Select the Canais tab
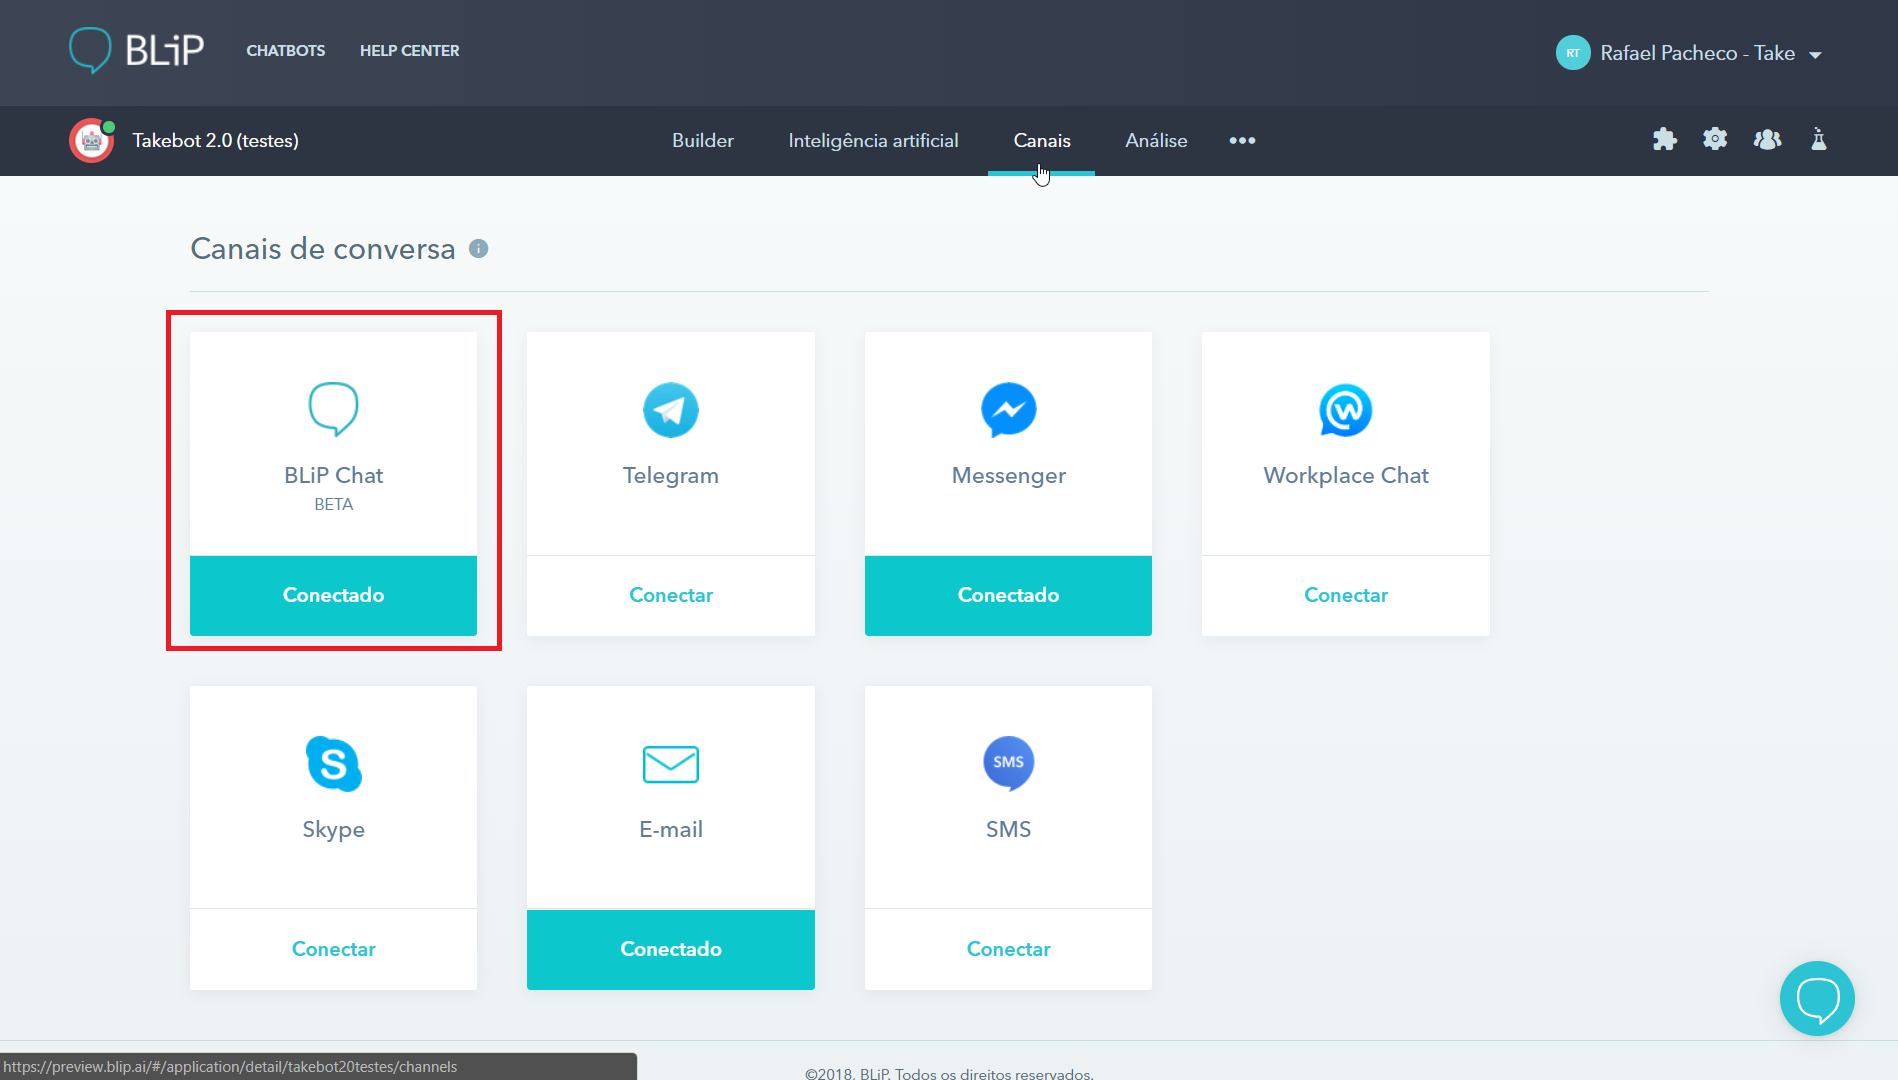Viewport: 1898px width, 1080px height. (1042, 141)
